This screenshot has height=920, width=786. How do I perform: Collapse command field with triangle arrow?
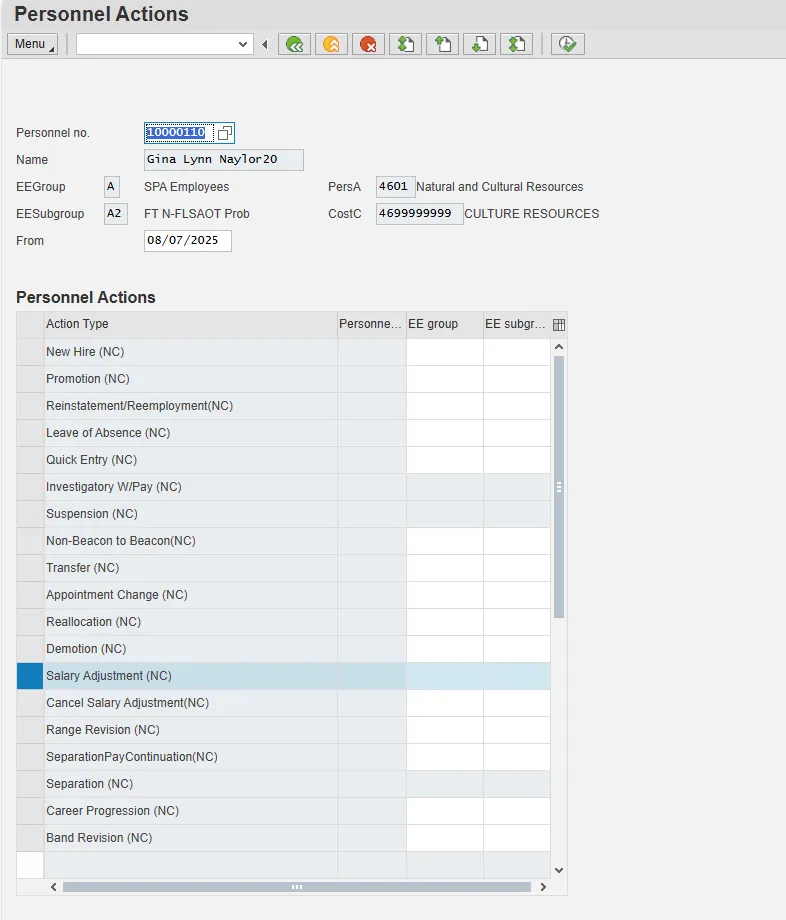click(265, 44)
